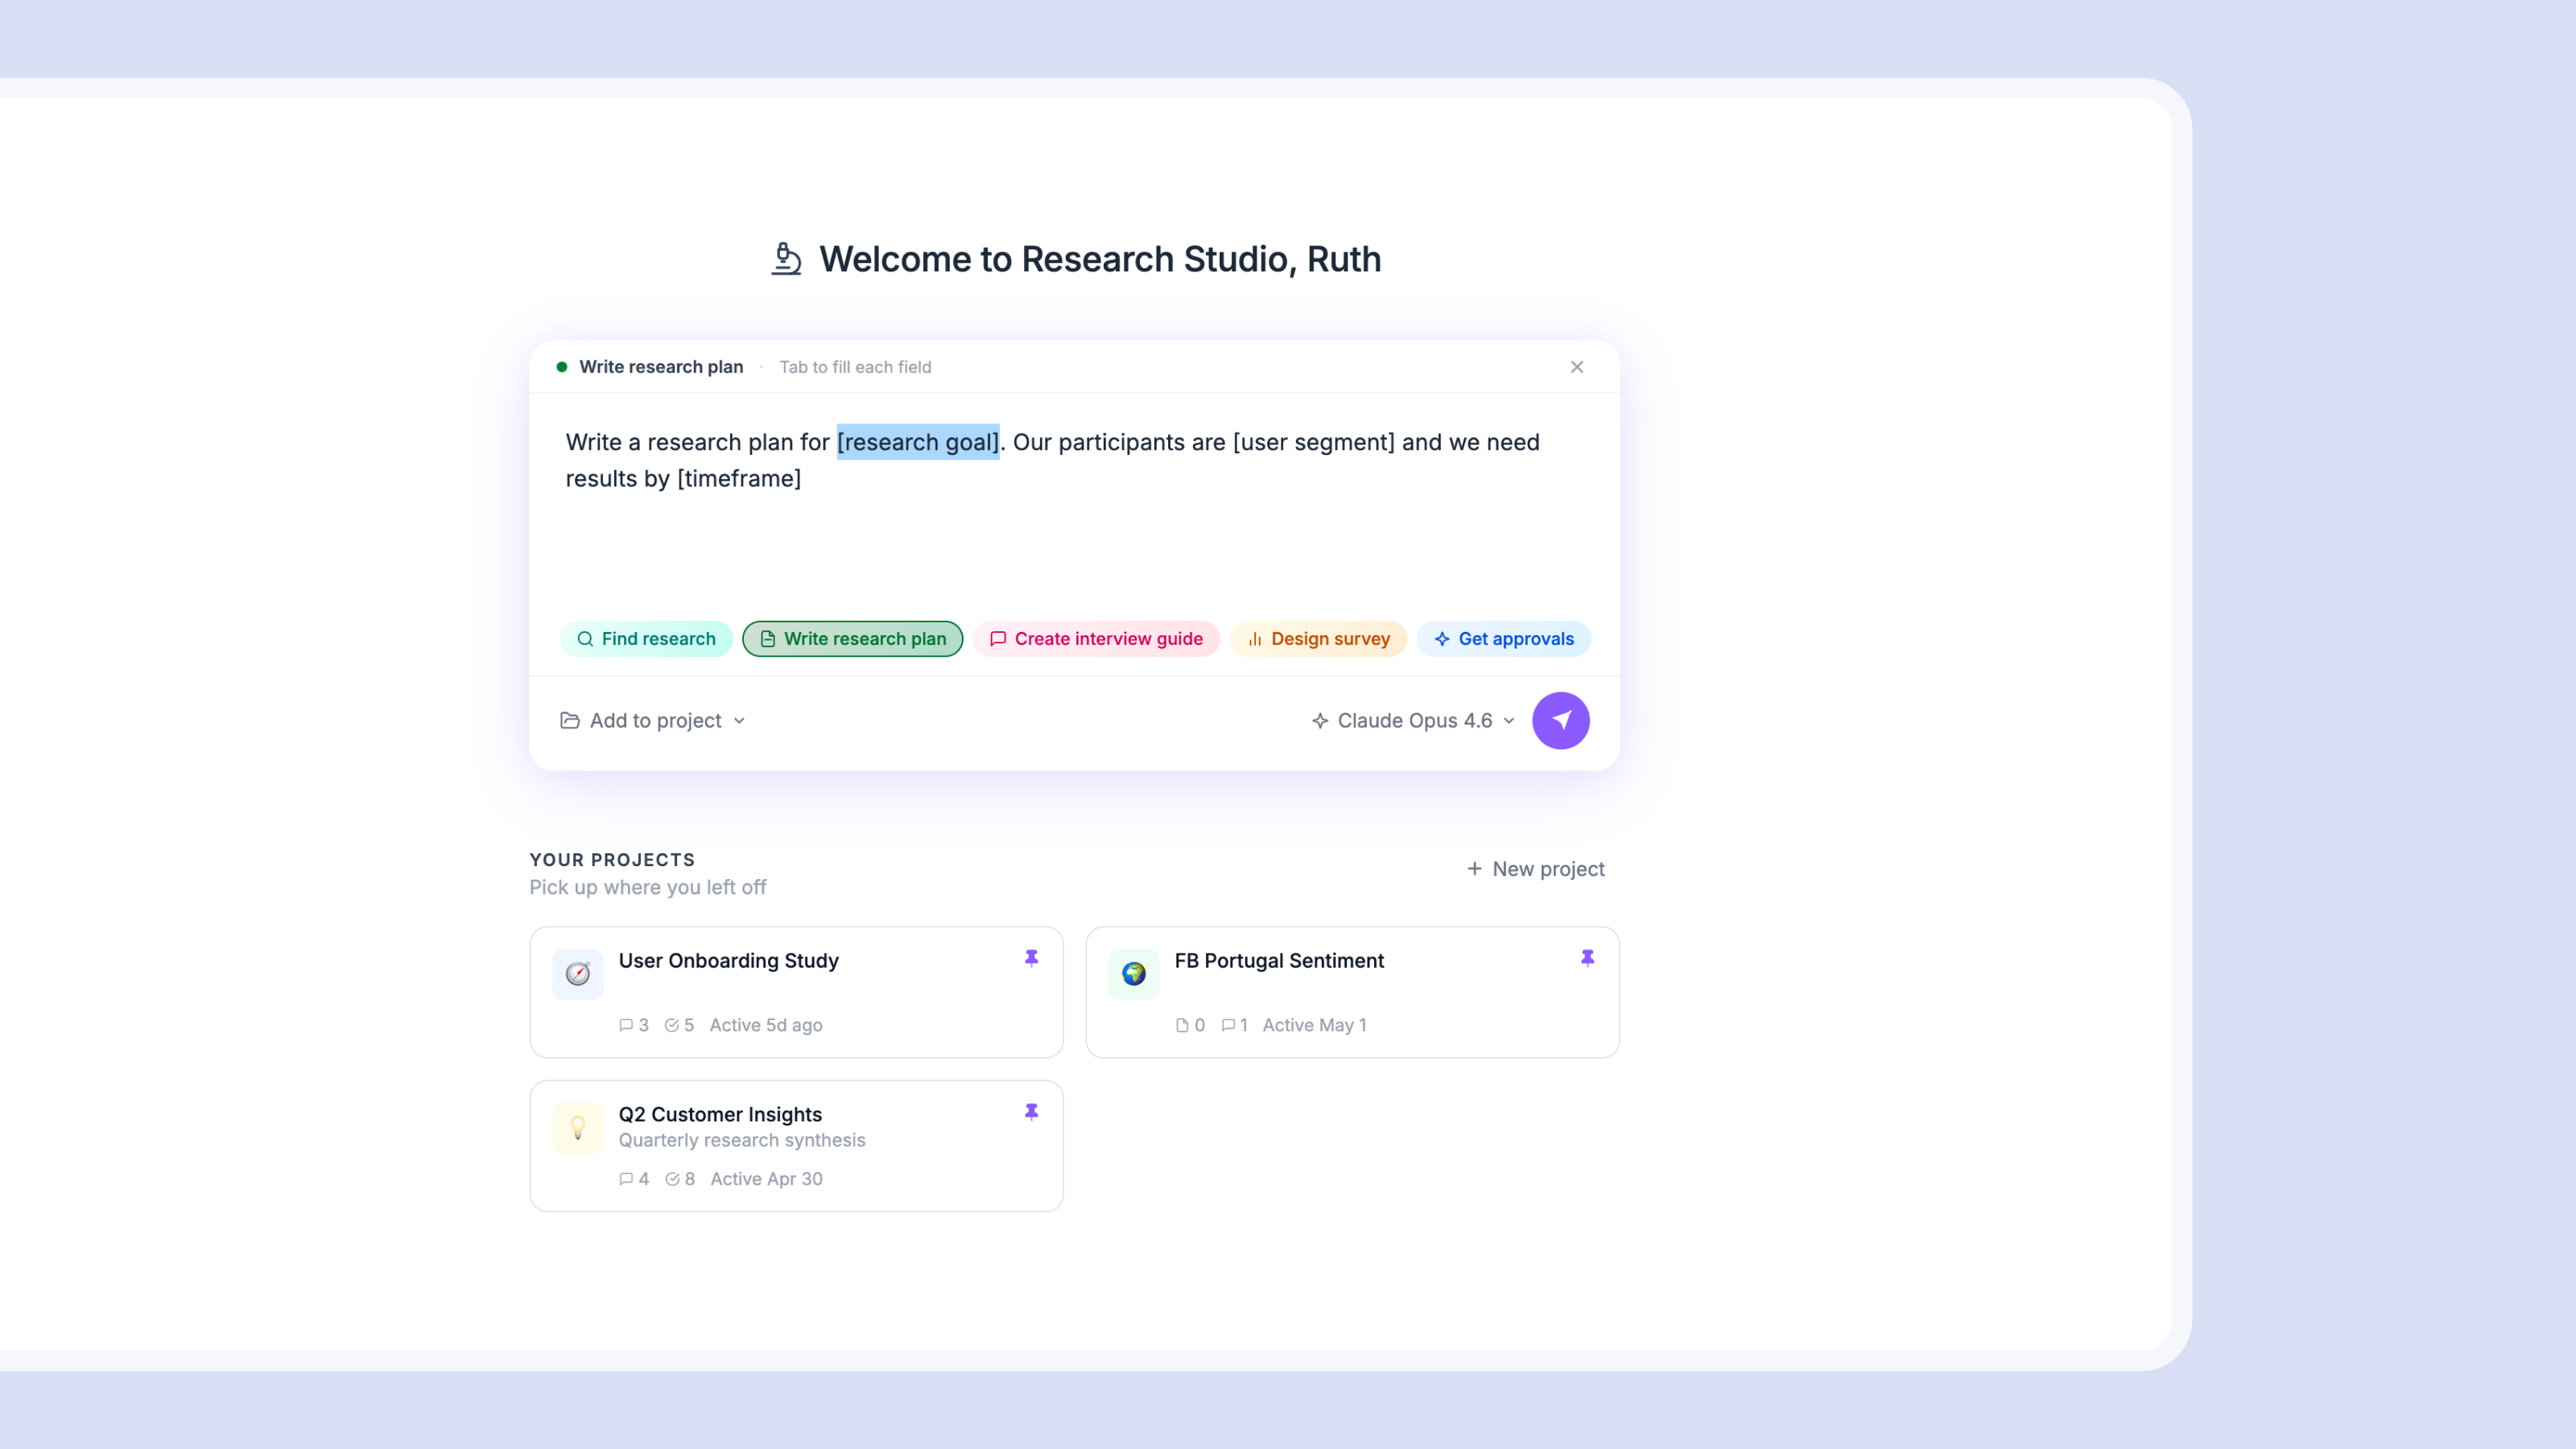This screenshot has height=1449, width=2576.
Task: Click the "Active Apr 30" status text
Action: point(767,1179)
